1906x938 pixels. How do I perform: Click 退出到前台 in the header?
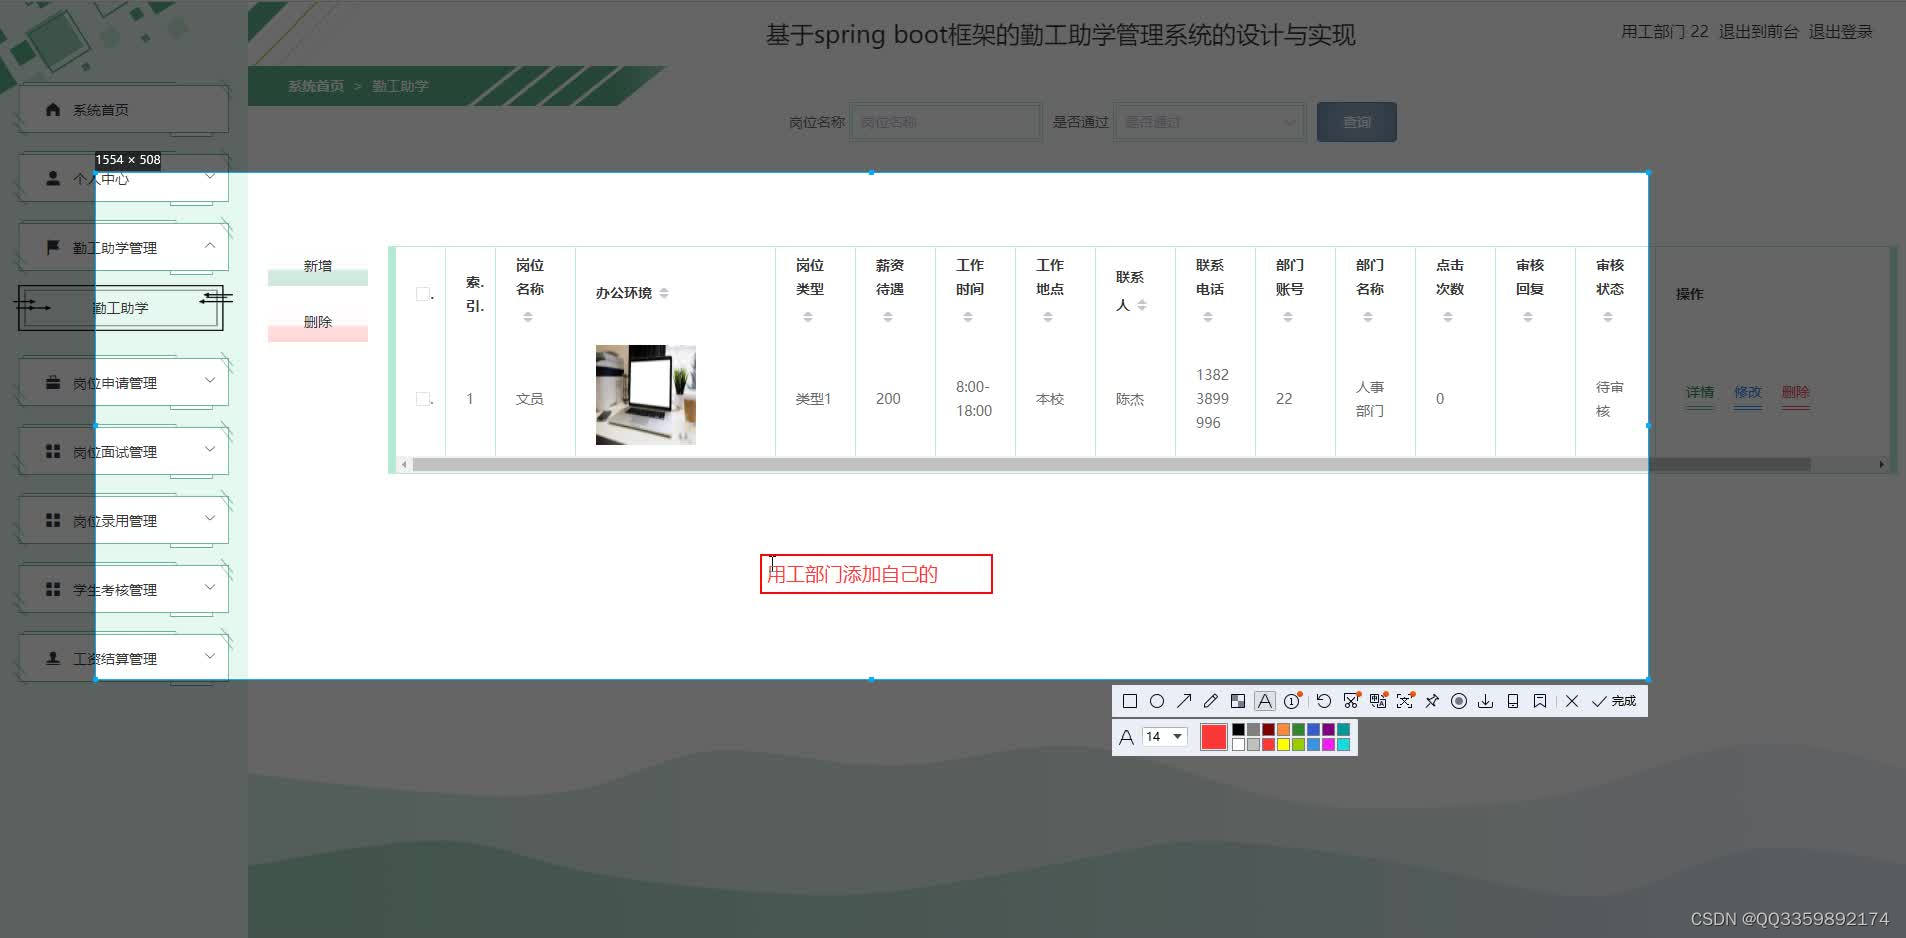point(1759,32)
